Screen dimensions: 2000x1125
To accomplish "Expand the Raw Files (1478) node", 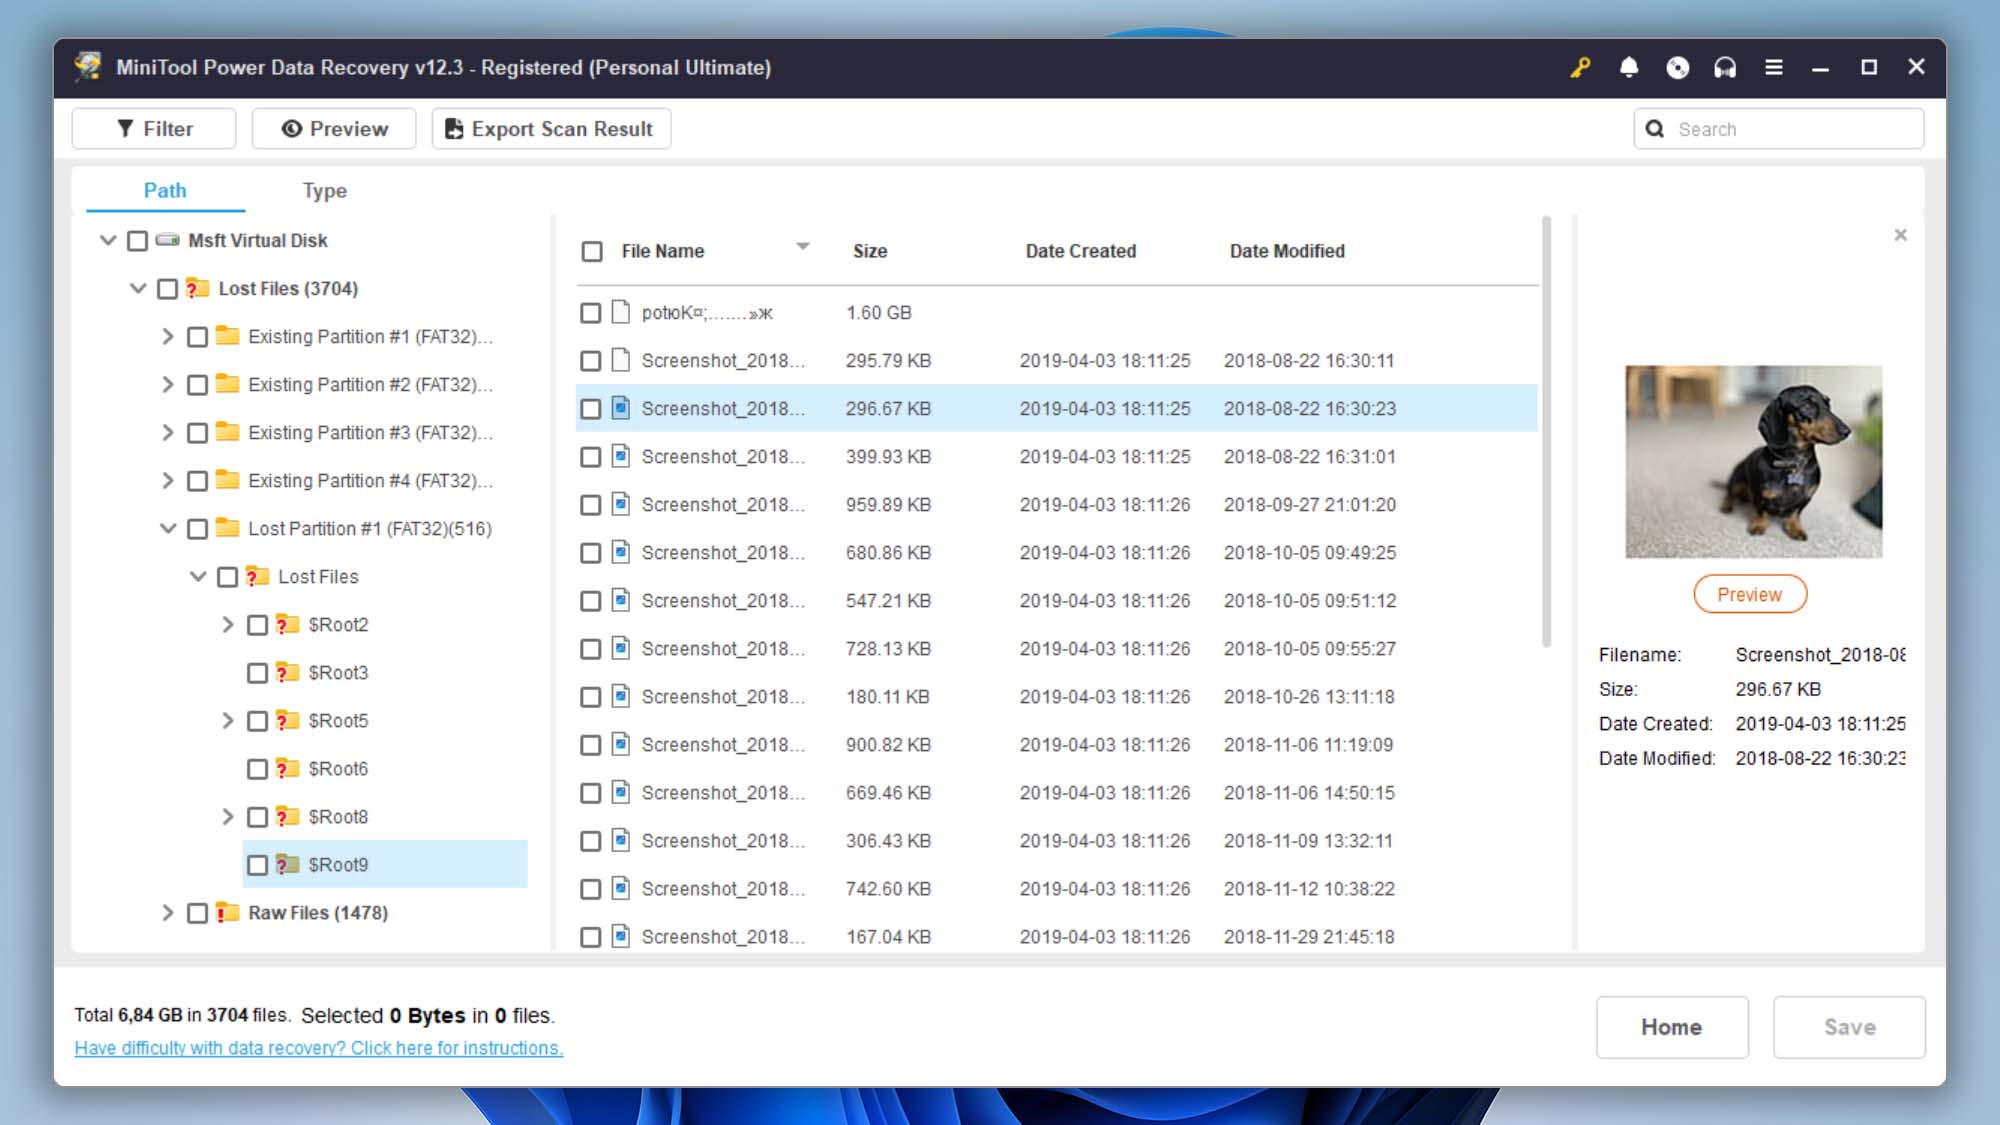I will point(167,913).
